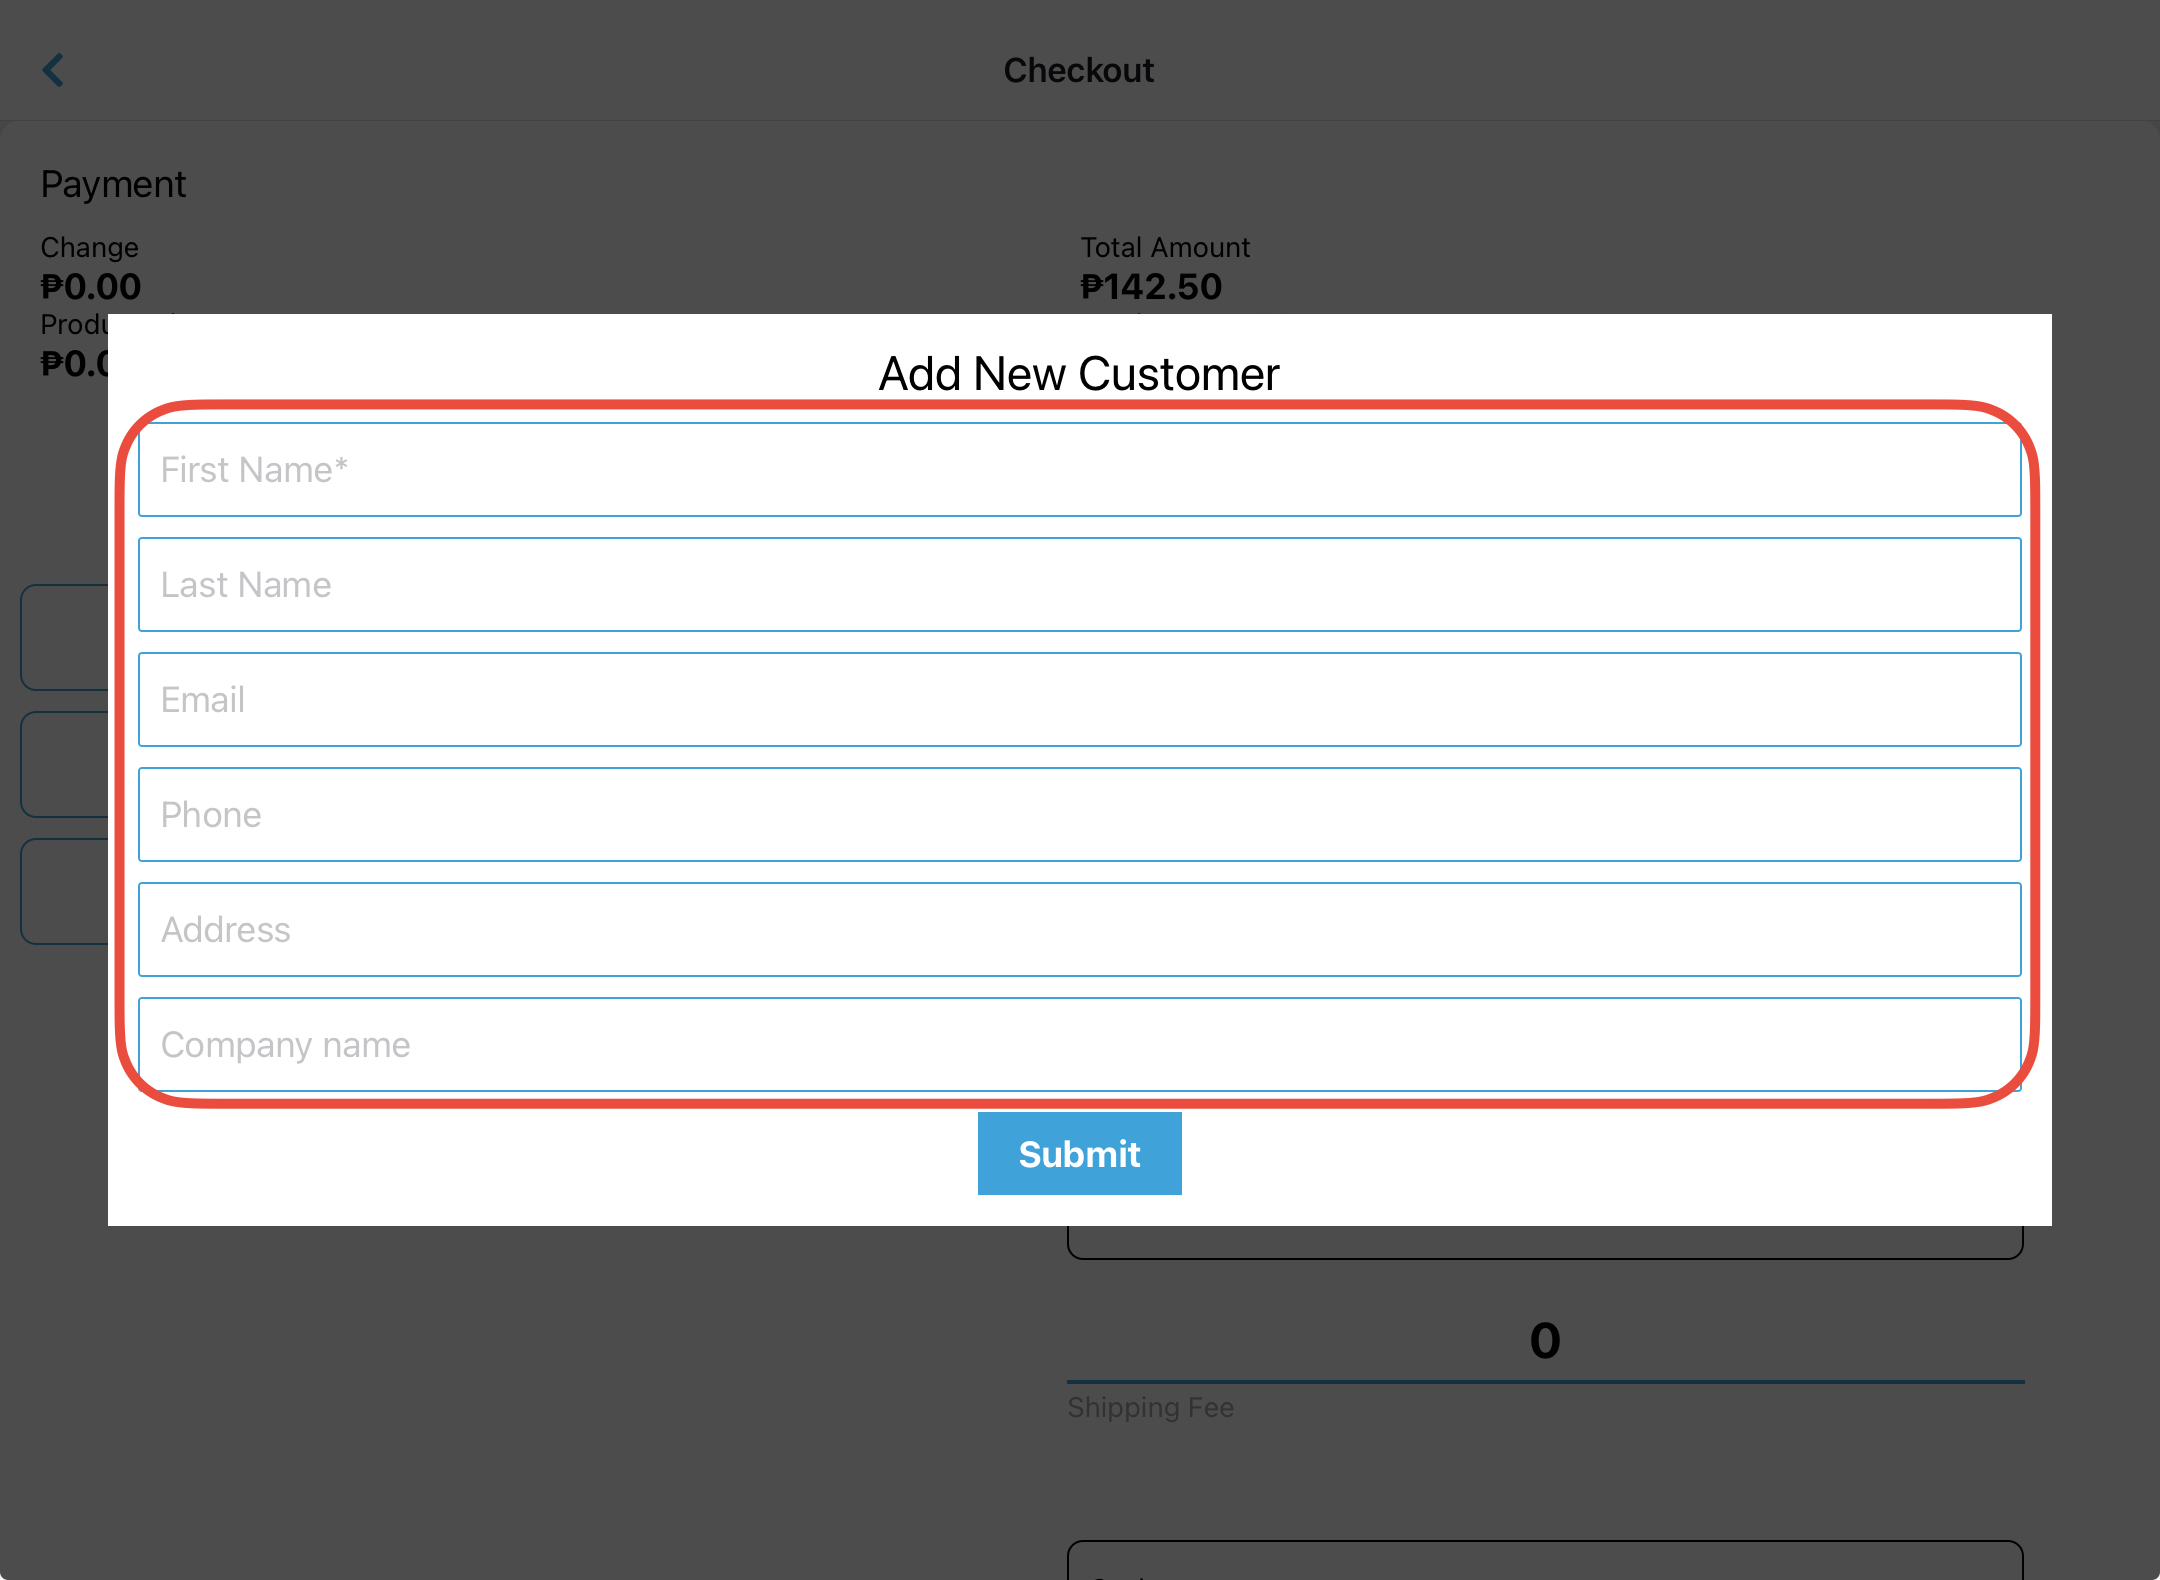Screen dimensions: 2160x1580
Task: Click the Shipping Fee label
Action: (1150, 1408)
